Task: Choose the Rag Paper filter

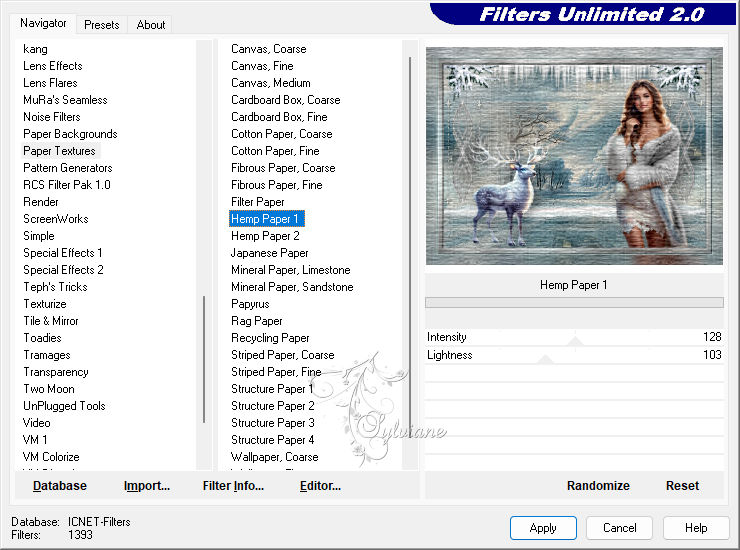Action: (x=257, y=321)
